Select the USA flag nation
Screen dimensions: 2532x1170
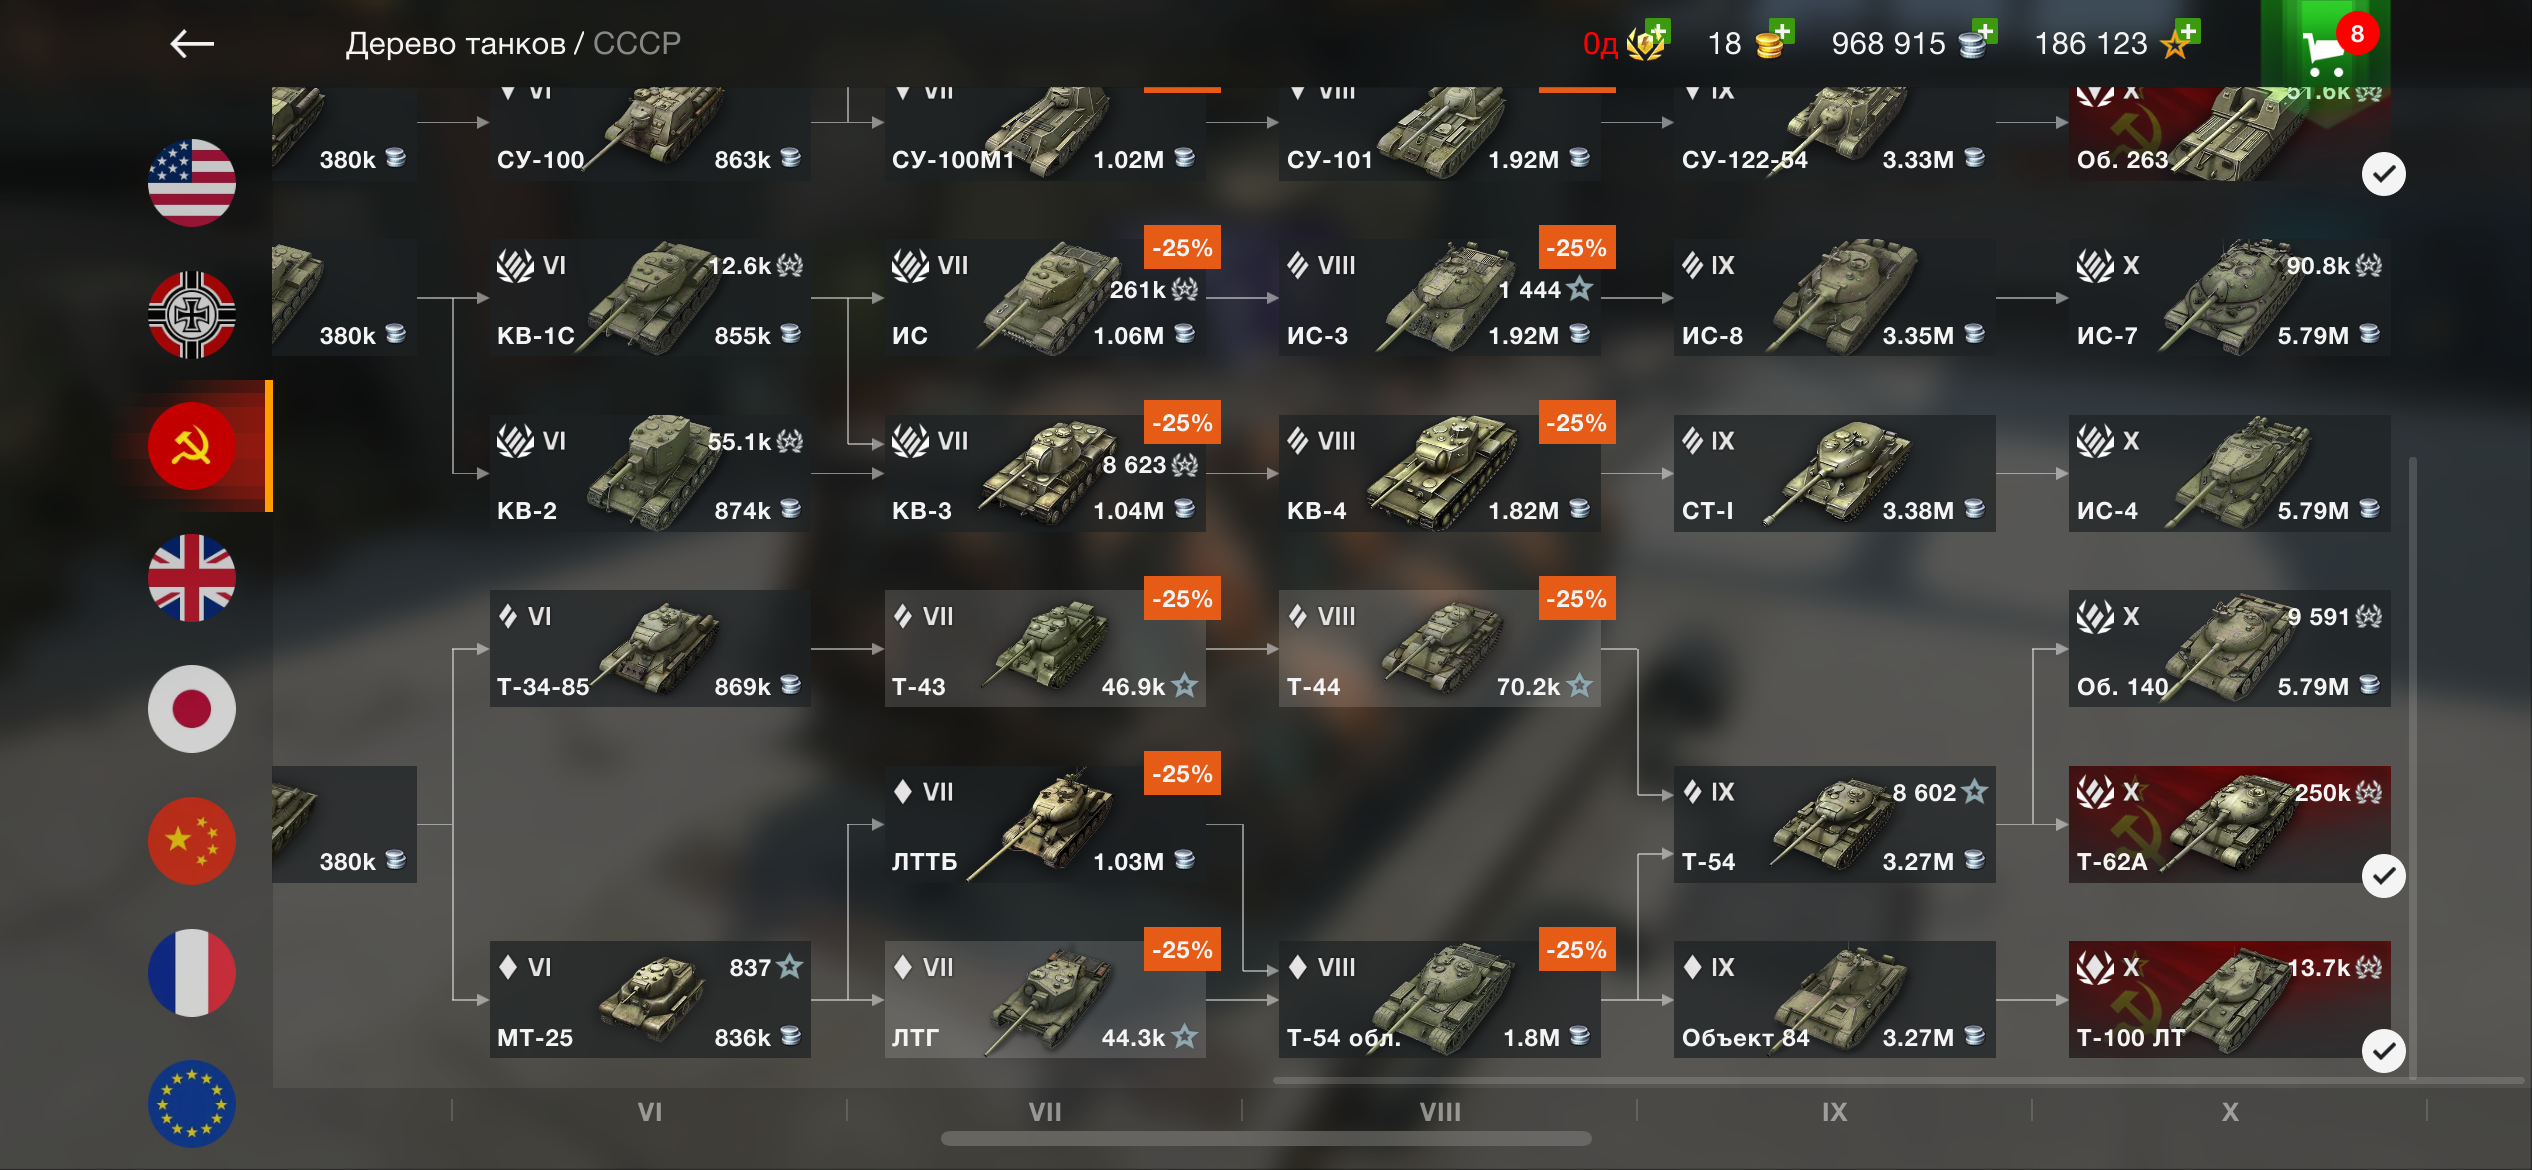(192, 183)
